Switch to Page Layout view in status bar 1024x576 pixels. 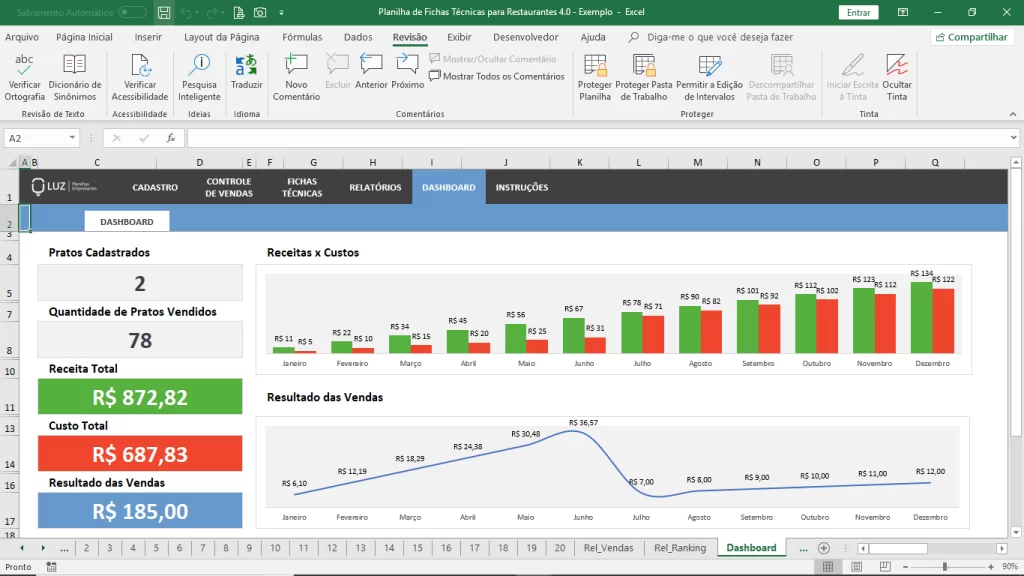pyautogui.click(x=856, y=566)
